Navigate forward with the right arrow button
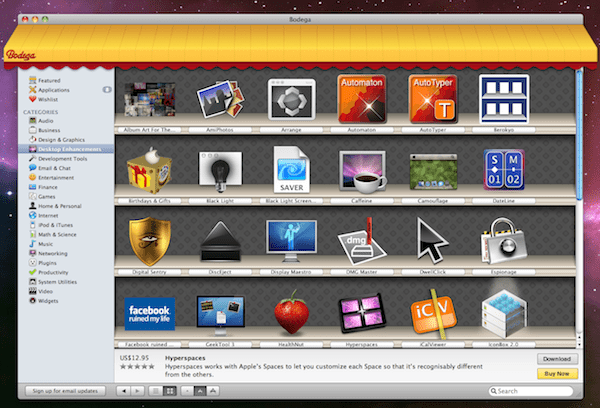 pos(137,391)
